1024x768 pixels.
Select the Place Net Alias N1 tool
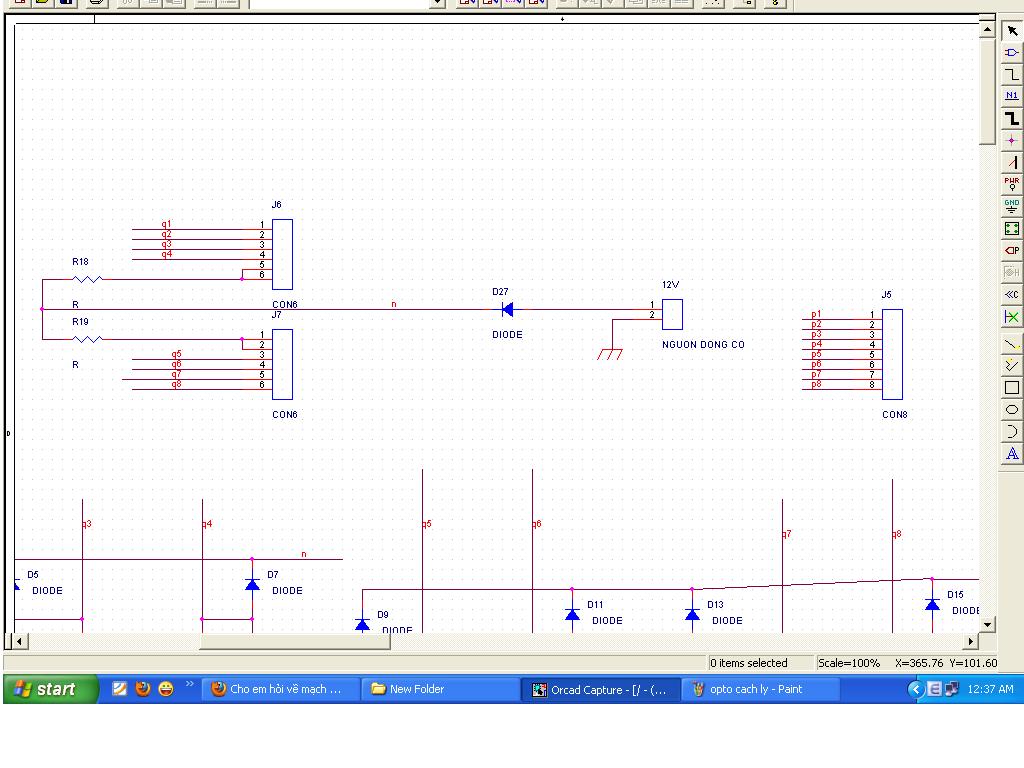1012,96
